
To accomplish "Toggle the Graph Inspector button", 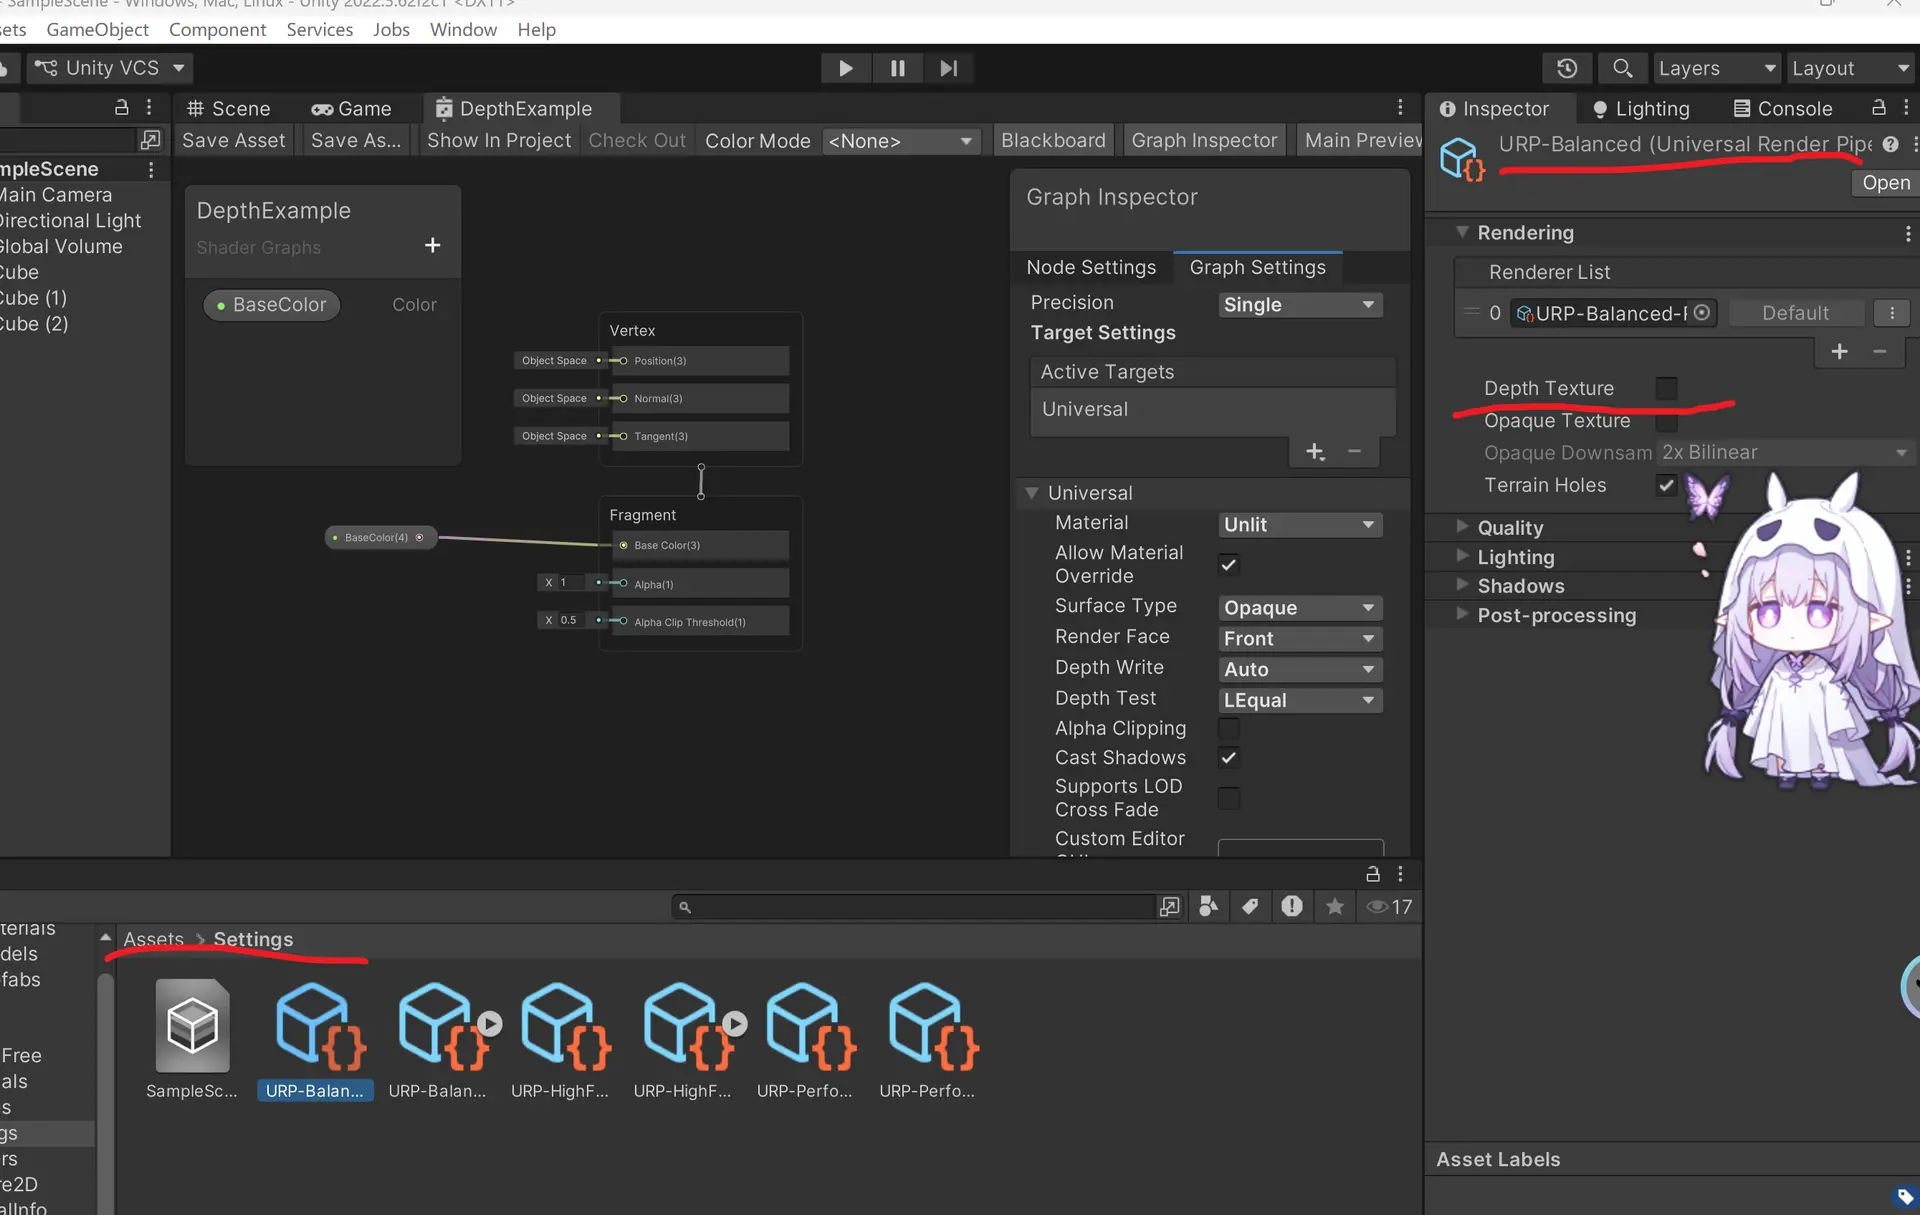I will (1204, 141).
